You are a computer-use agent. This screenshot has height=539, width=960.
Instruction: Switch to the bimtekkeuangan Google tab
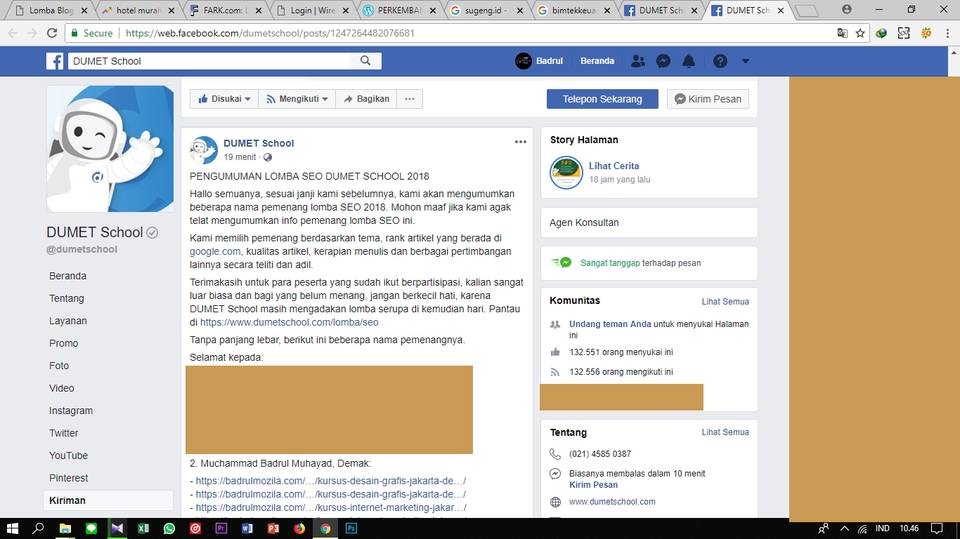[x=574, y=10]
